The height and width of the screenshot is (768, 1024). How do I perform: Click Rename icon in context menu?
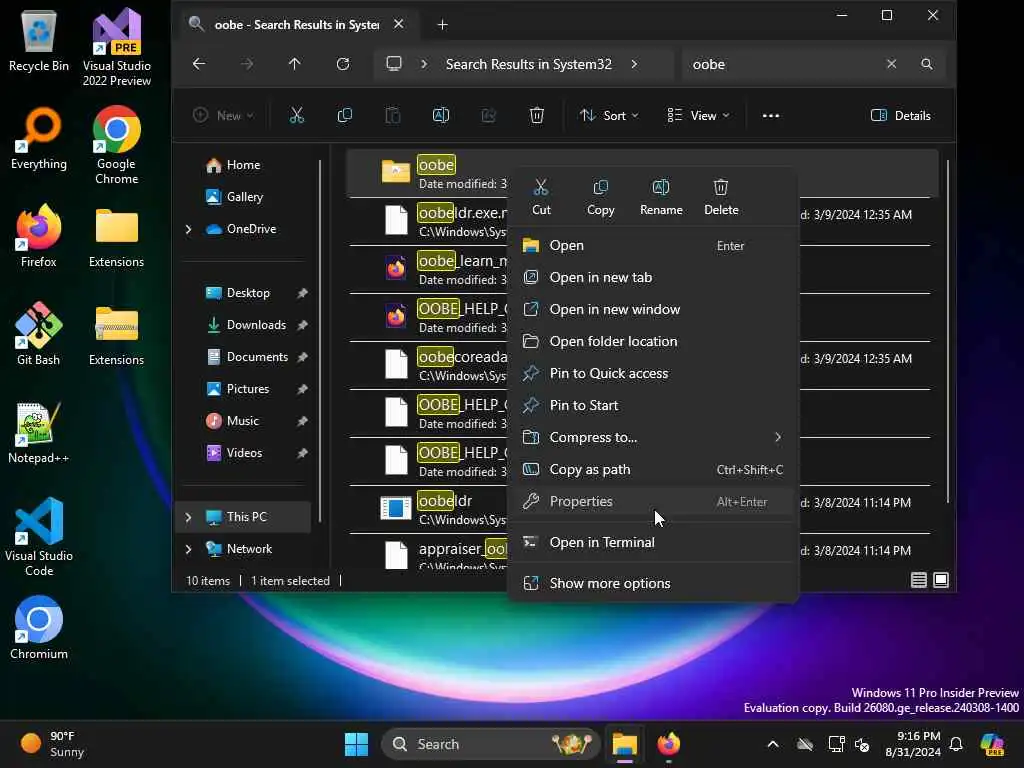661,197
